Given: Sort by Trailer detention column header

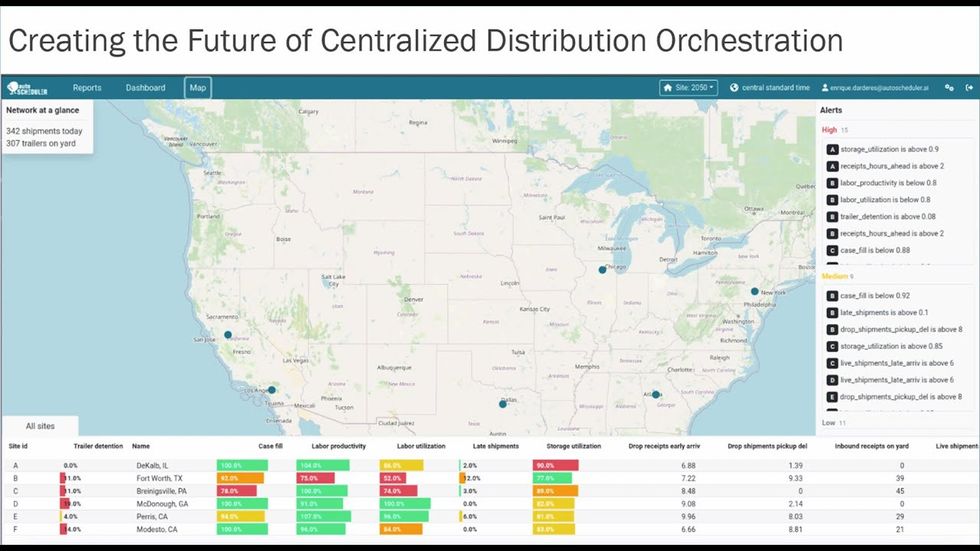Looking at the screenshot, I should (x=98, y=446).
